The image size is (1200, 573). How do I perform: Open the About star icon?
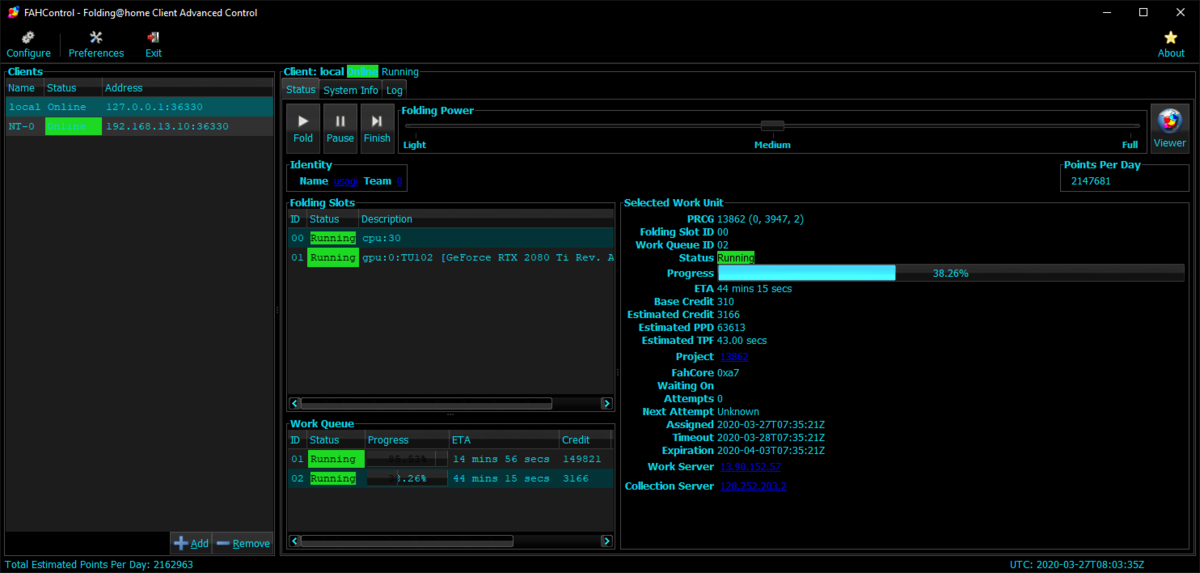tap(1171, 45)
